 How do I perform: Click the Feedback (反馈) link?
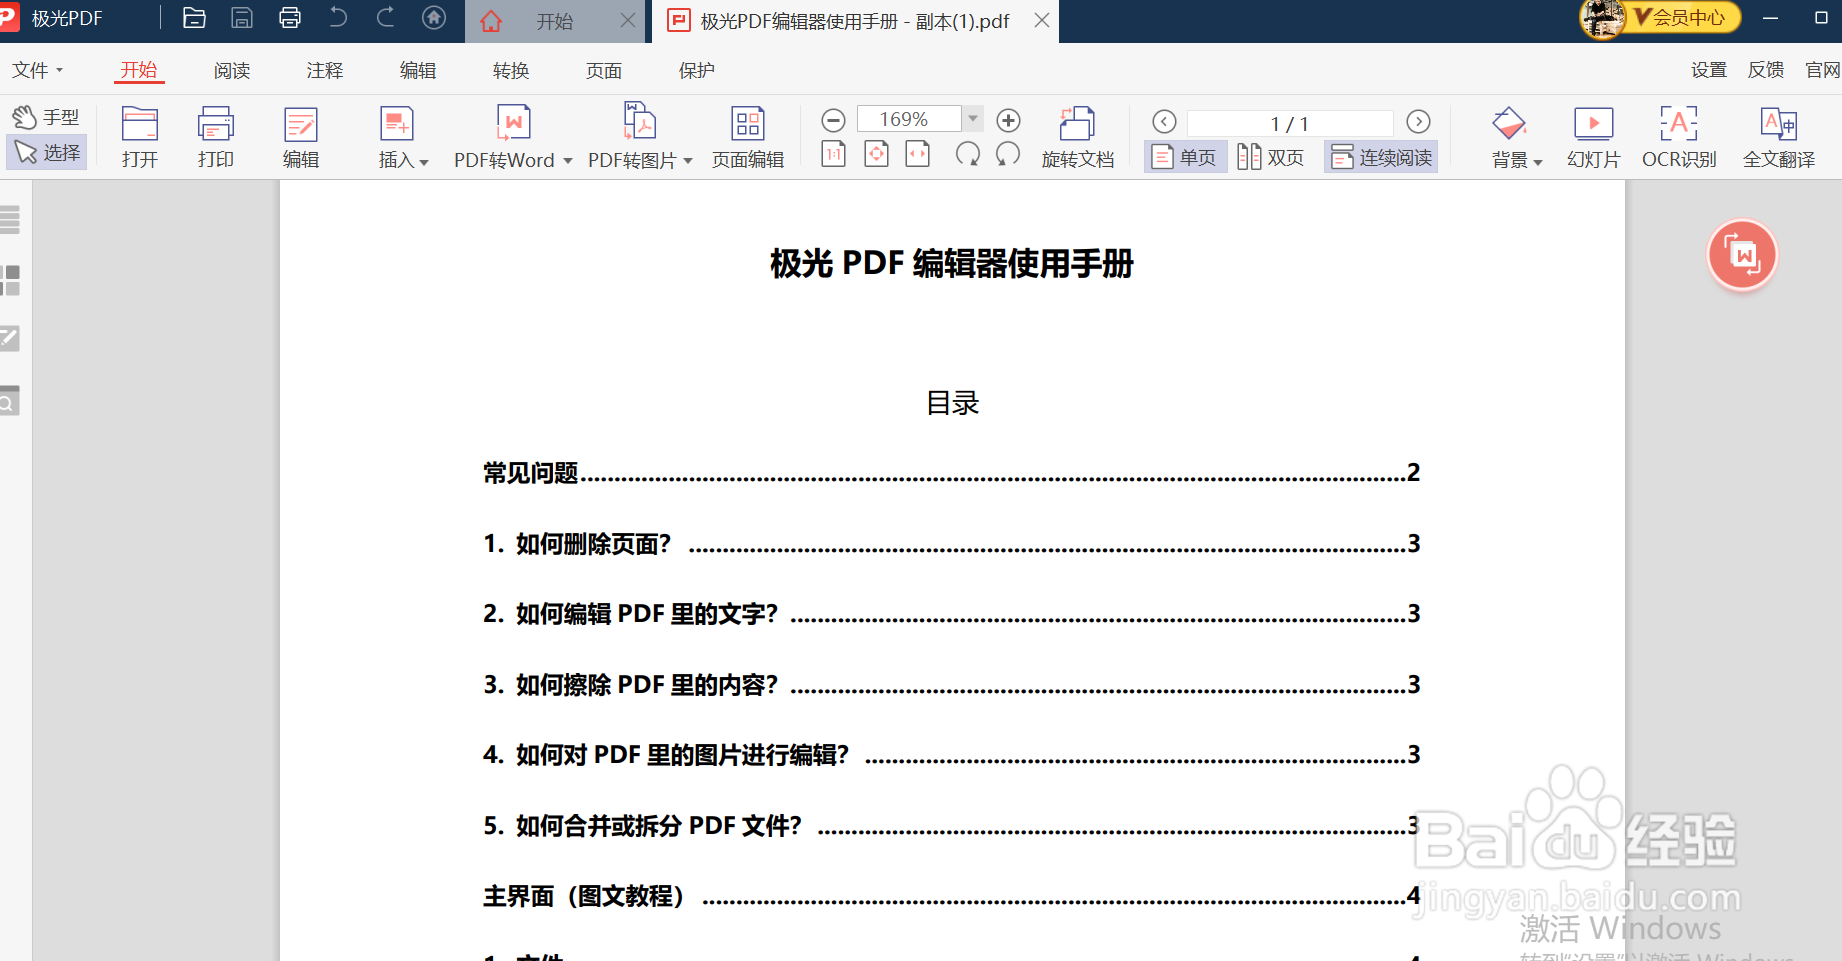coord(1766,70)
